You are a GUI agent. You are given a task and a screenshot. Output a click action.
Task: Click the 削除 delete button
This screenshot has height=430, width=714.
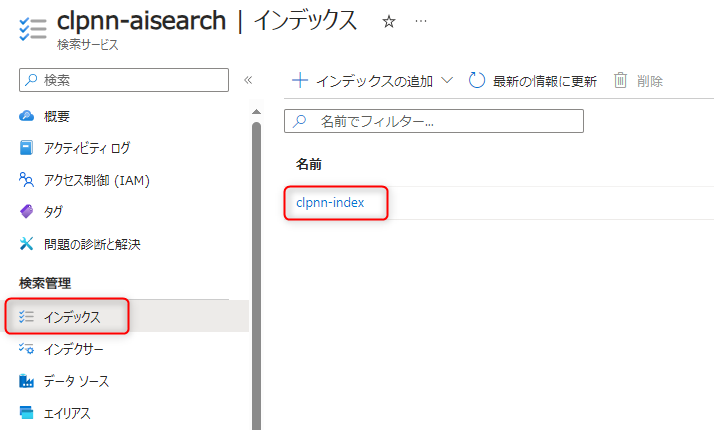click(x=638, y=80)
